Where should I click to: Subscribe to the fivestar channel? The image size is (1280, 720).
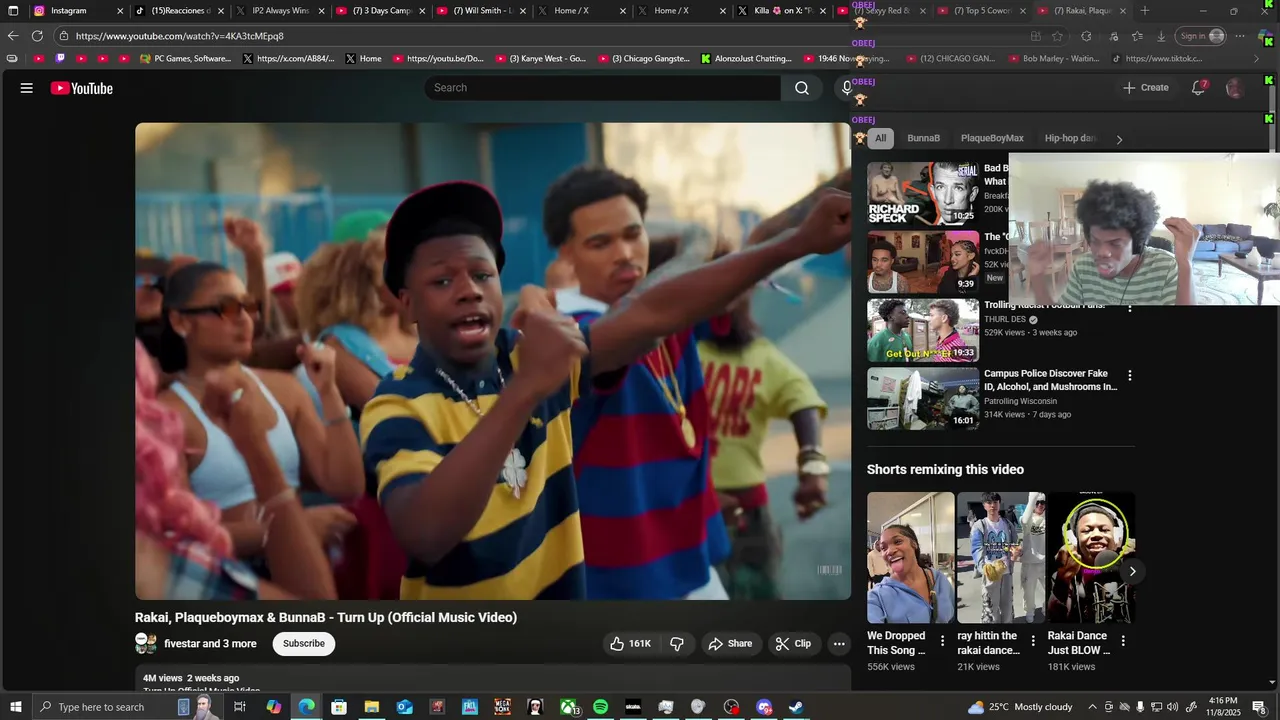click(x=303, y=644)
